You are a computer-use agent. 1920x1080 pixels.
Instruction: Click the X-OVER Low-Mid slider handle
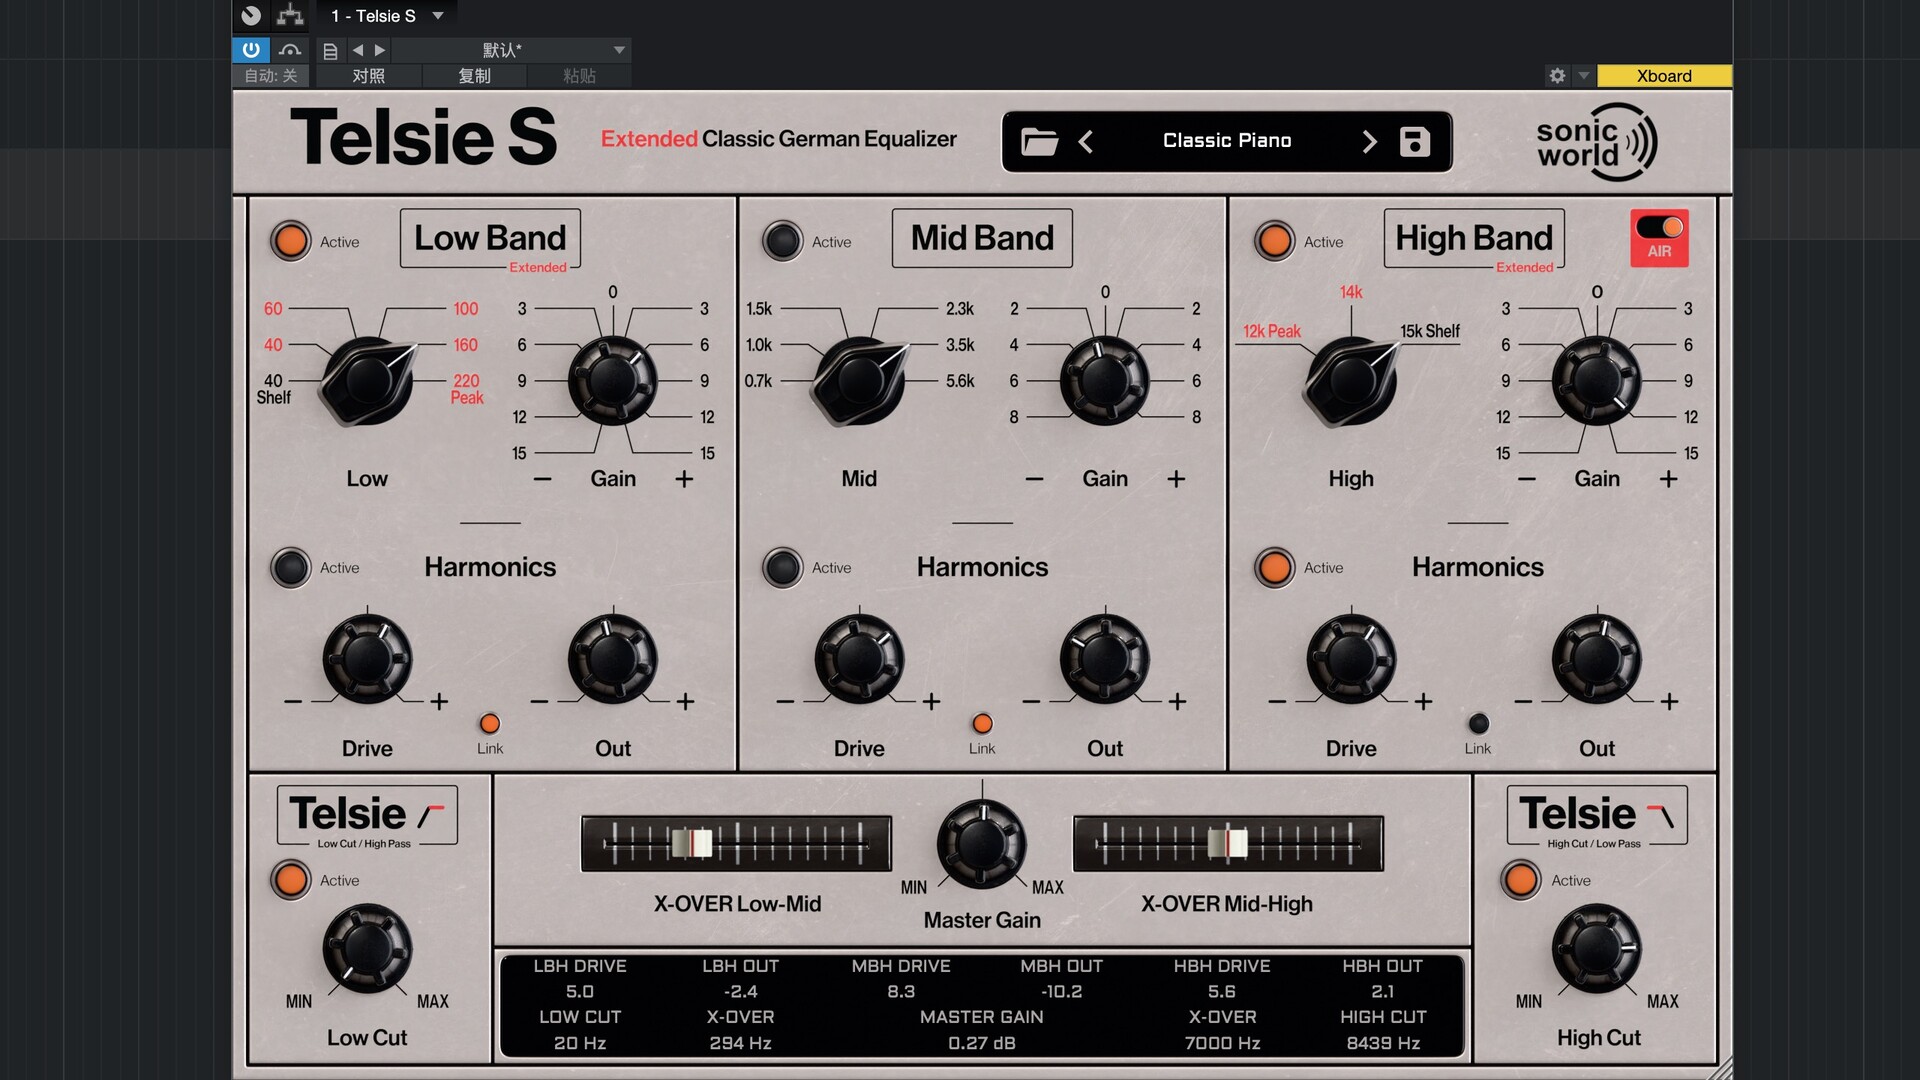point(692,843)
